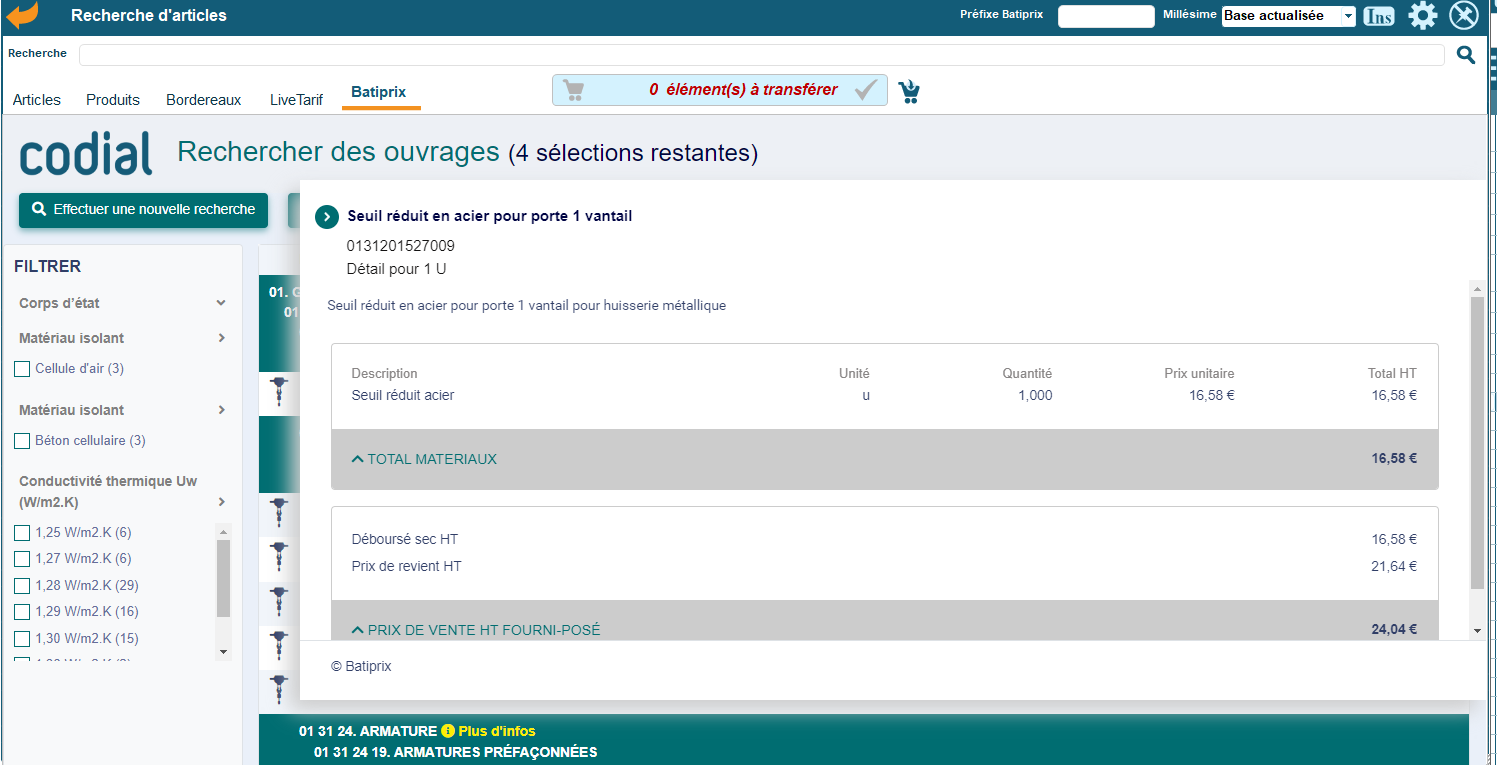Tick the 1,28 W/m2.K checkbox

[22, 585]
